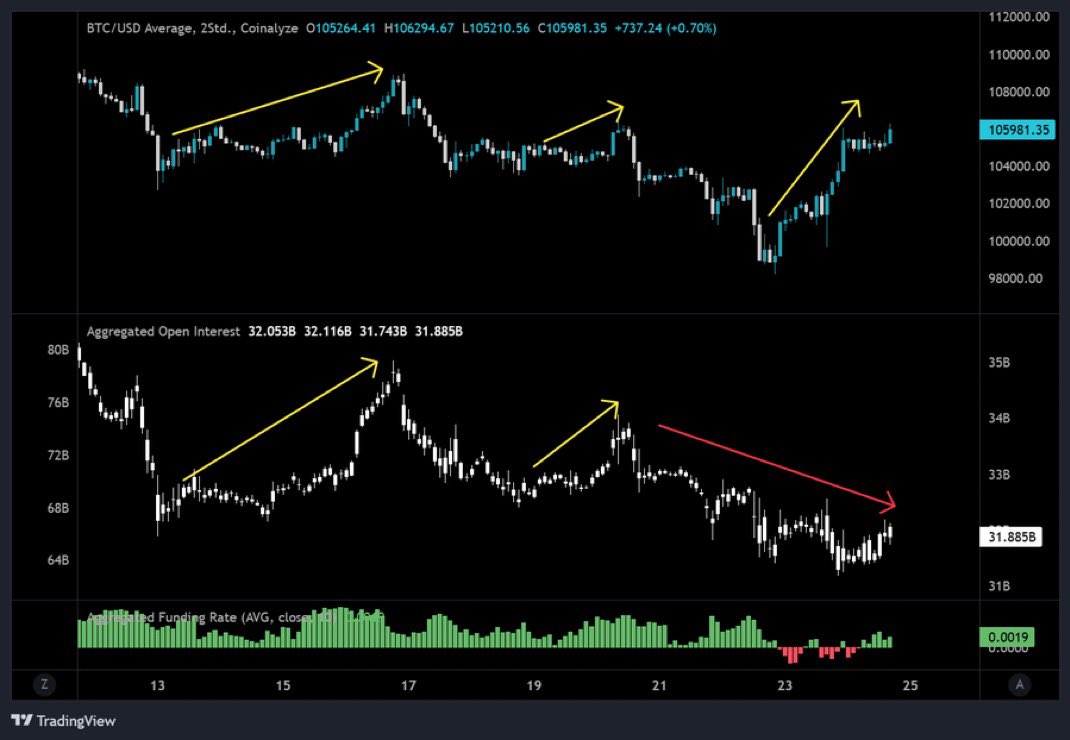The height and width of the screenshot is (740, 1070).
Task: Click the A auto-scale button on the axis
Action: tap(1020, 685)
